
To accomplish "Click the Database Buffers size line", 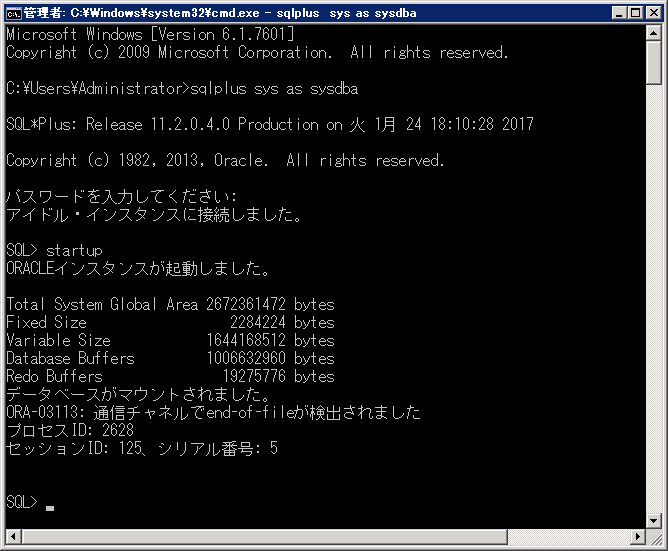I will click(x=170, y=358).
